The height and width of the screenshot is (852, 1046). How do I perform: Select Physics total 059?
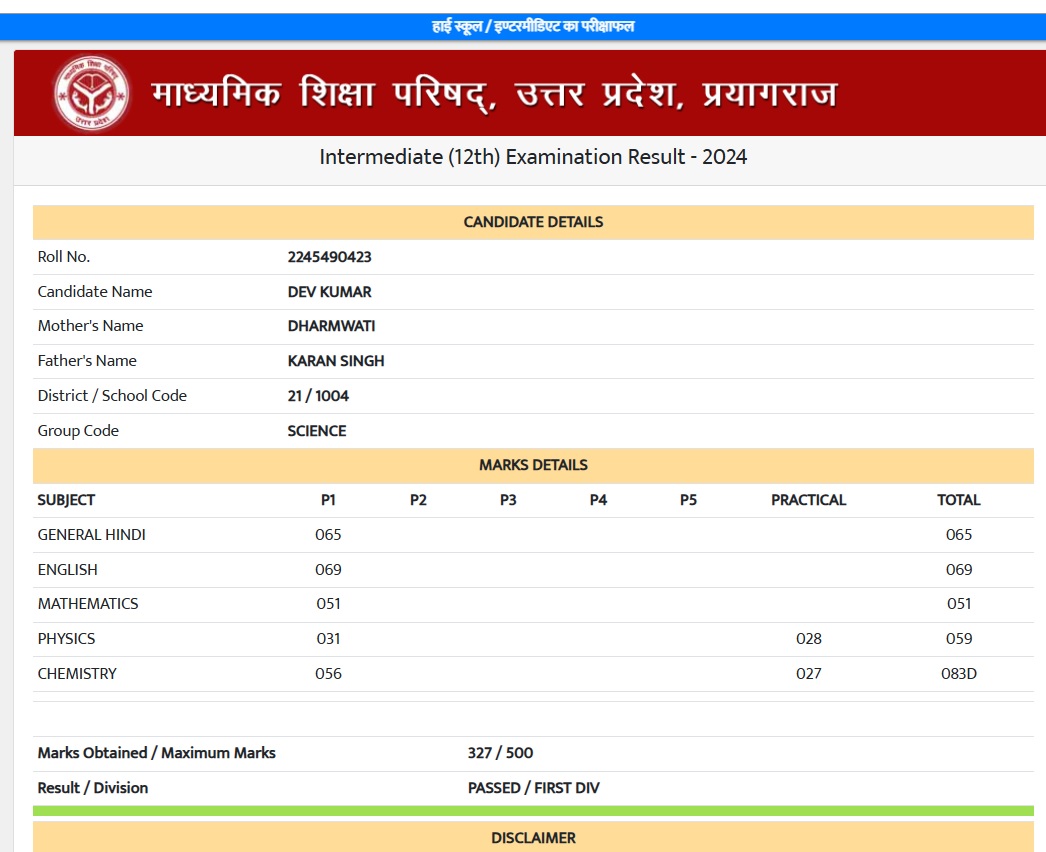959,639
